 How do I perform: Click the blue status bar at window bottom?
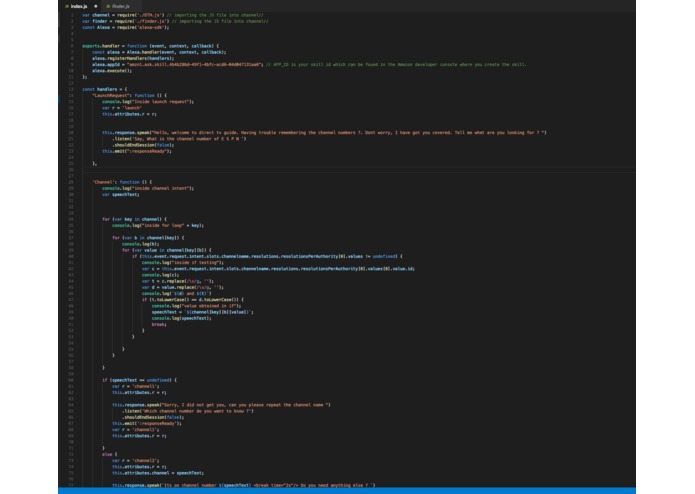[x=347, y=491]
